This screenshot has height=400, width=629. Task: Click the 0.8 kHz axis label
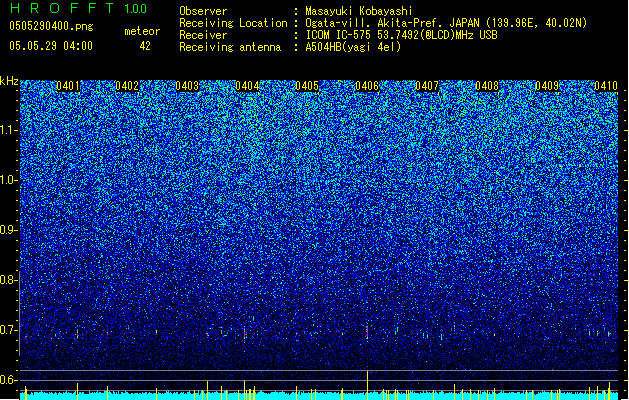pos(8,280)
